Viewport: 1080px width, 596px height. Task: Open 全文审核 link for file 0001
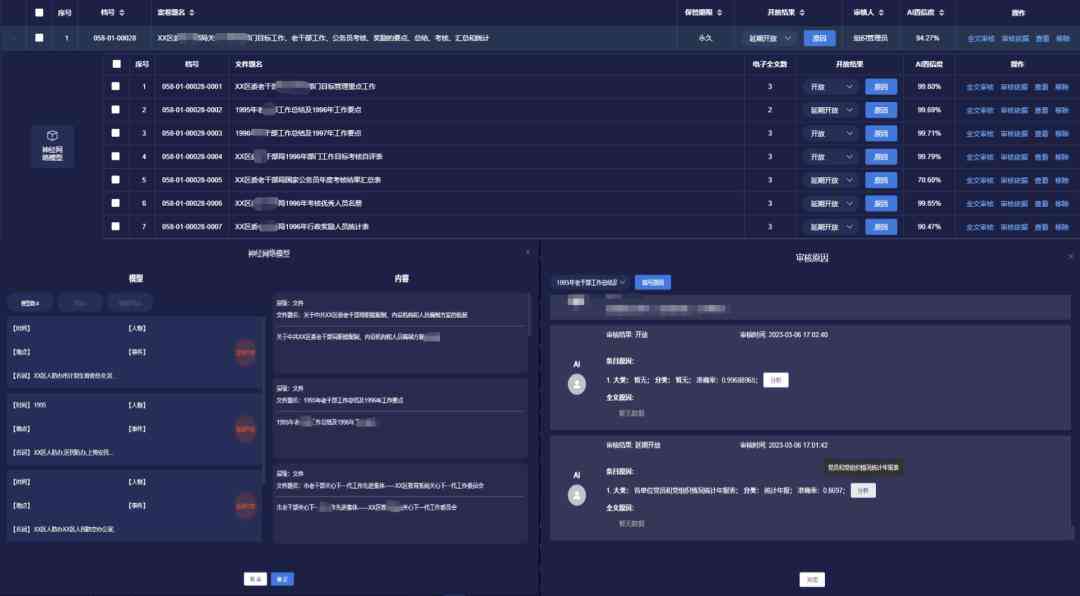coord(979,88)
